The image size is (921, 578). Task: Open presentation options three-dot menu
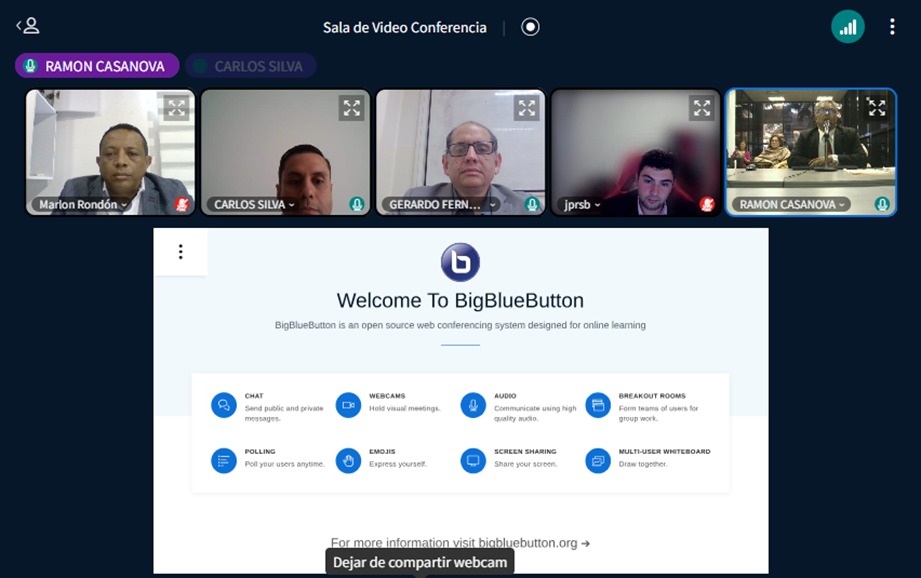tap(180, 252)
